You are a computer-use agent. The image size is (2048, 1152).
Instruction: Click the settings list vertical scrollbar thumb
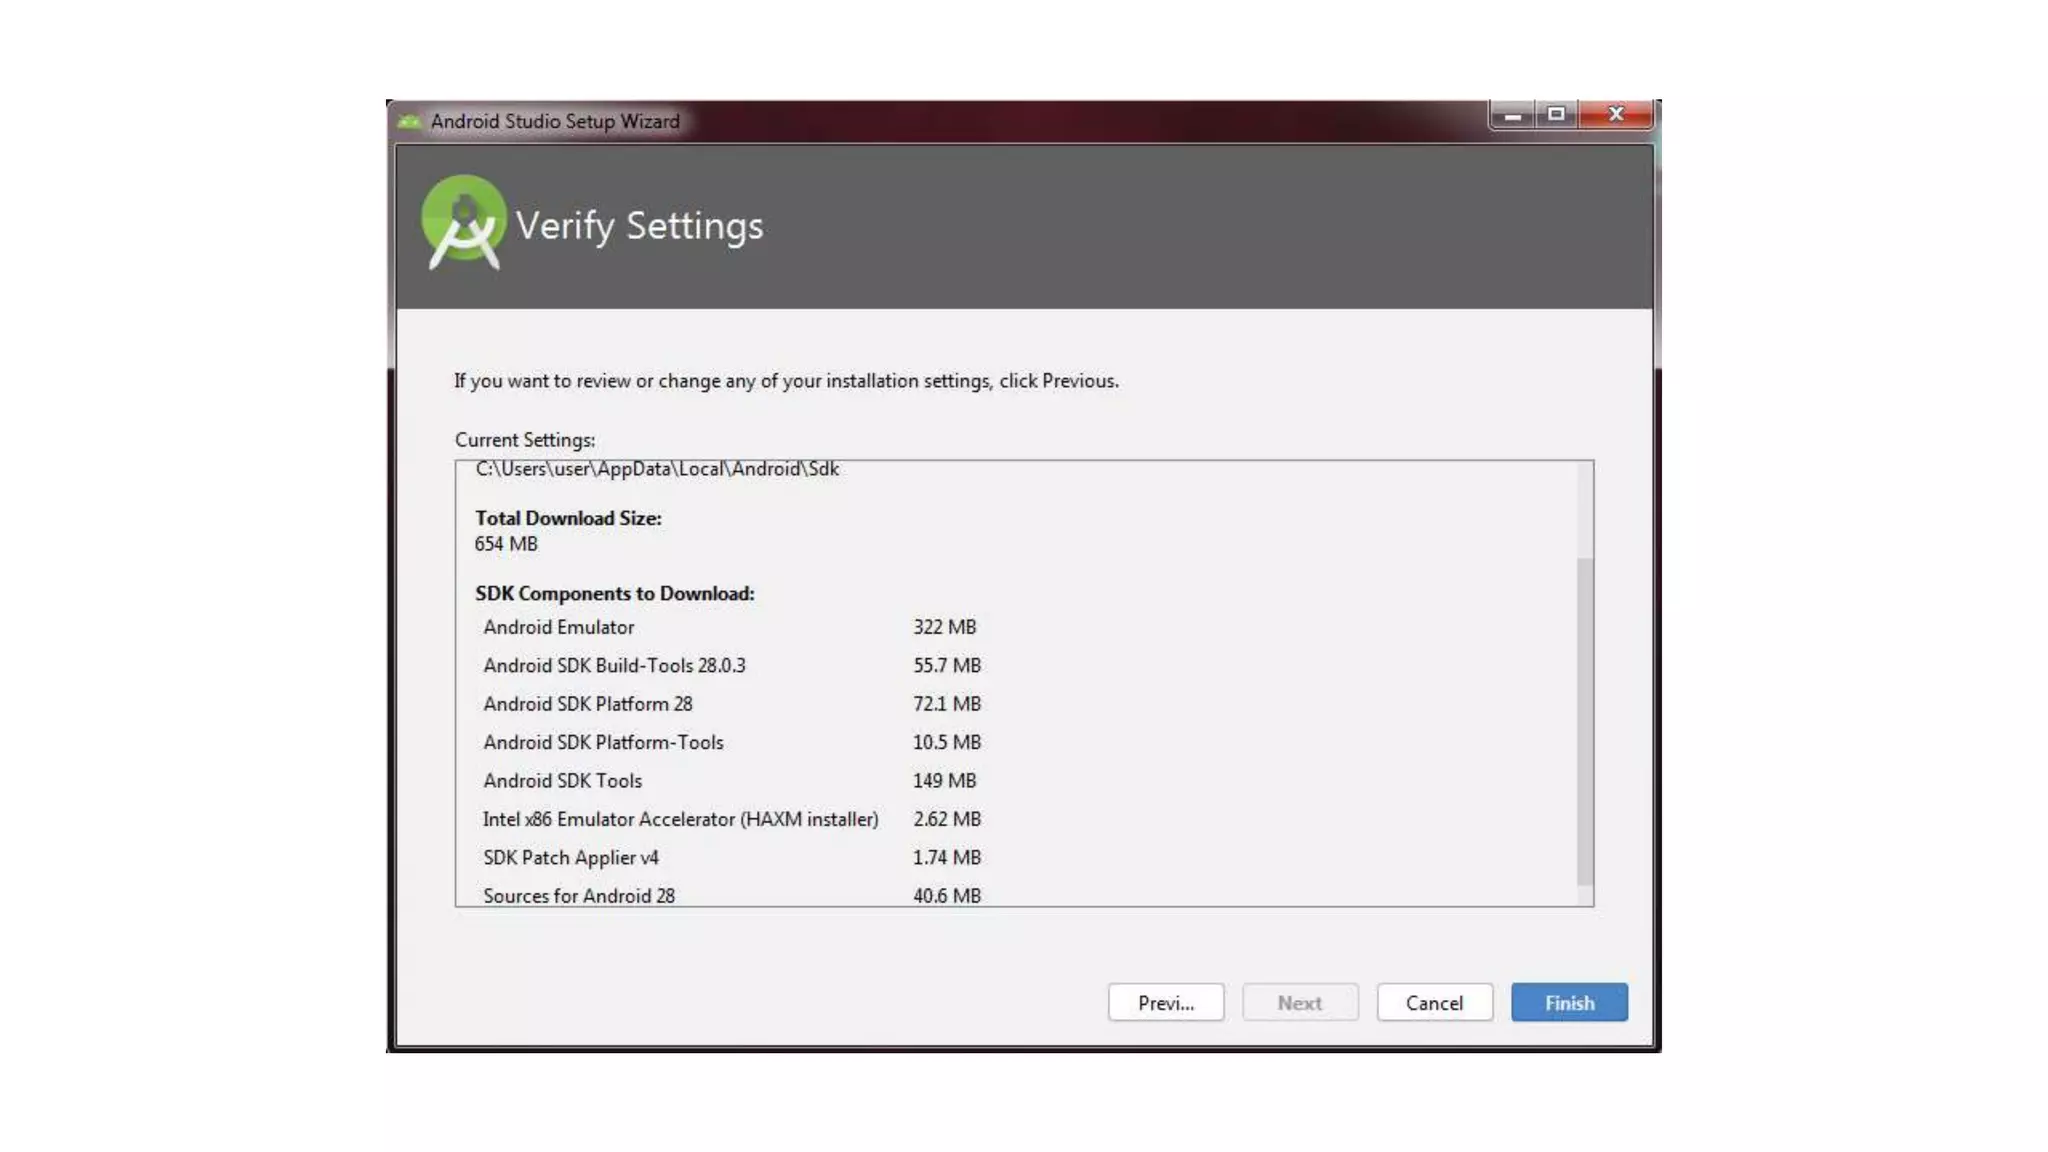tap(1584, 720)
